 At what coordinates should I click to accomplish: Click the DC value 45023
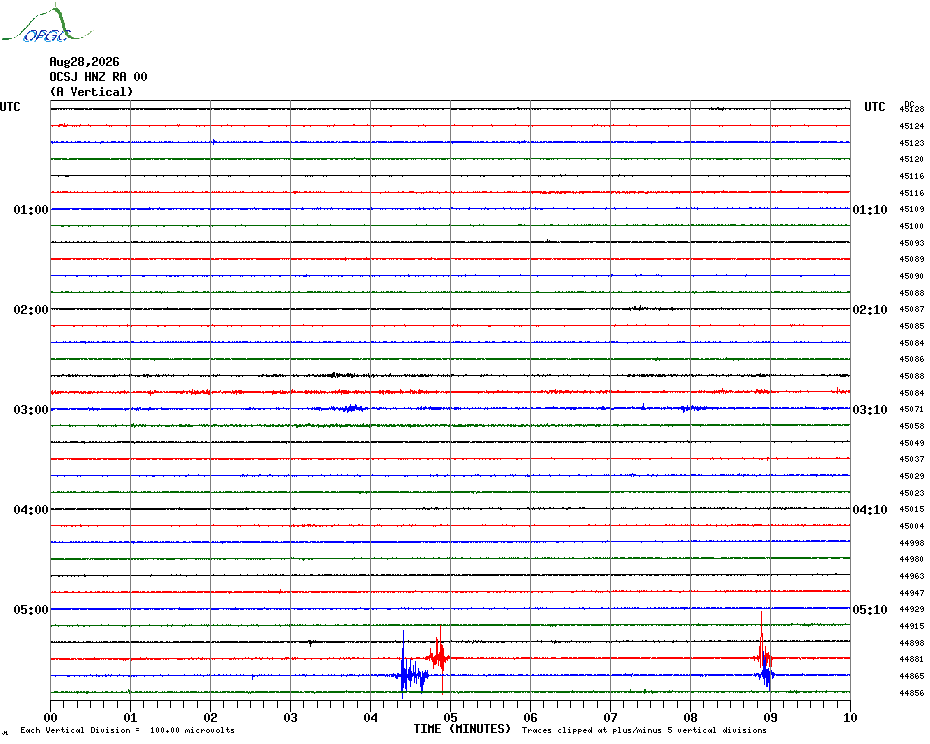tap(912, 493)
